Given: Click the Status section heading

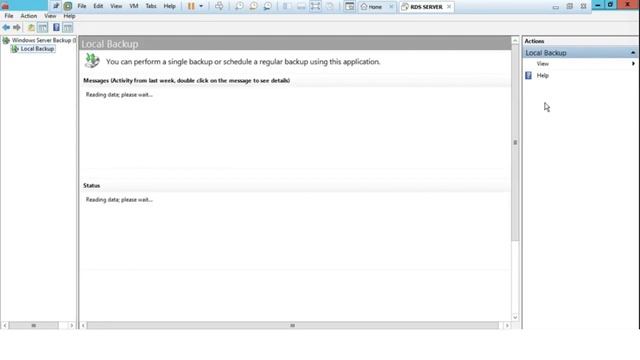Looking at the screenshot, I should point(91,185).
